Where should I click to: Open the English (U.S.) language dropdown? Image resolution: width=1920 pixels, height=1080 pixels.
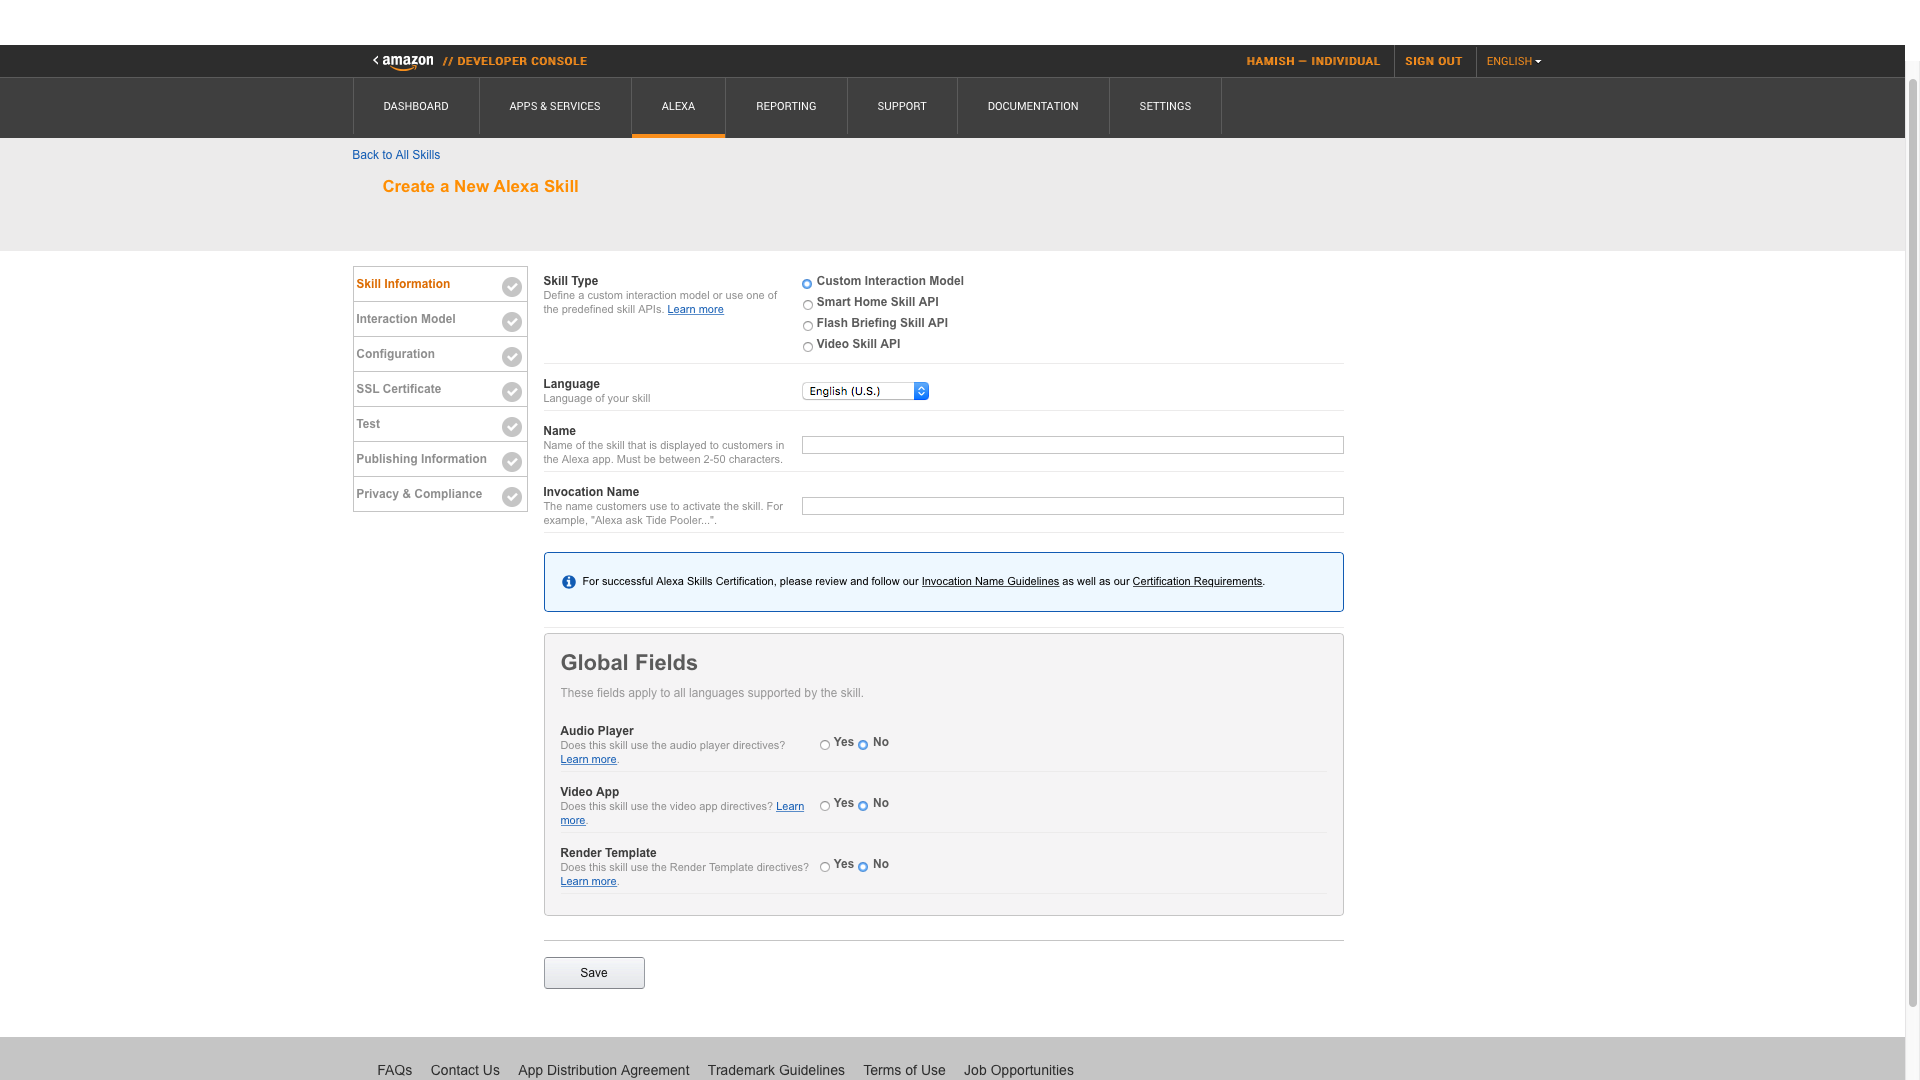(x=865, y=391)
